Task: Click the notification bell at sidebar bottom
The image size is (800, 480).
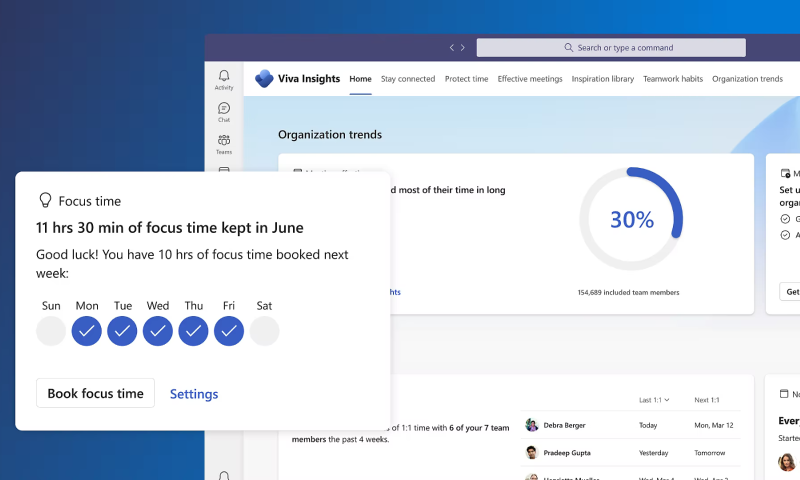Action: click(x=223, y=476)
